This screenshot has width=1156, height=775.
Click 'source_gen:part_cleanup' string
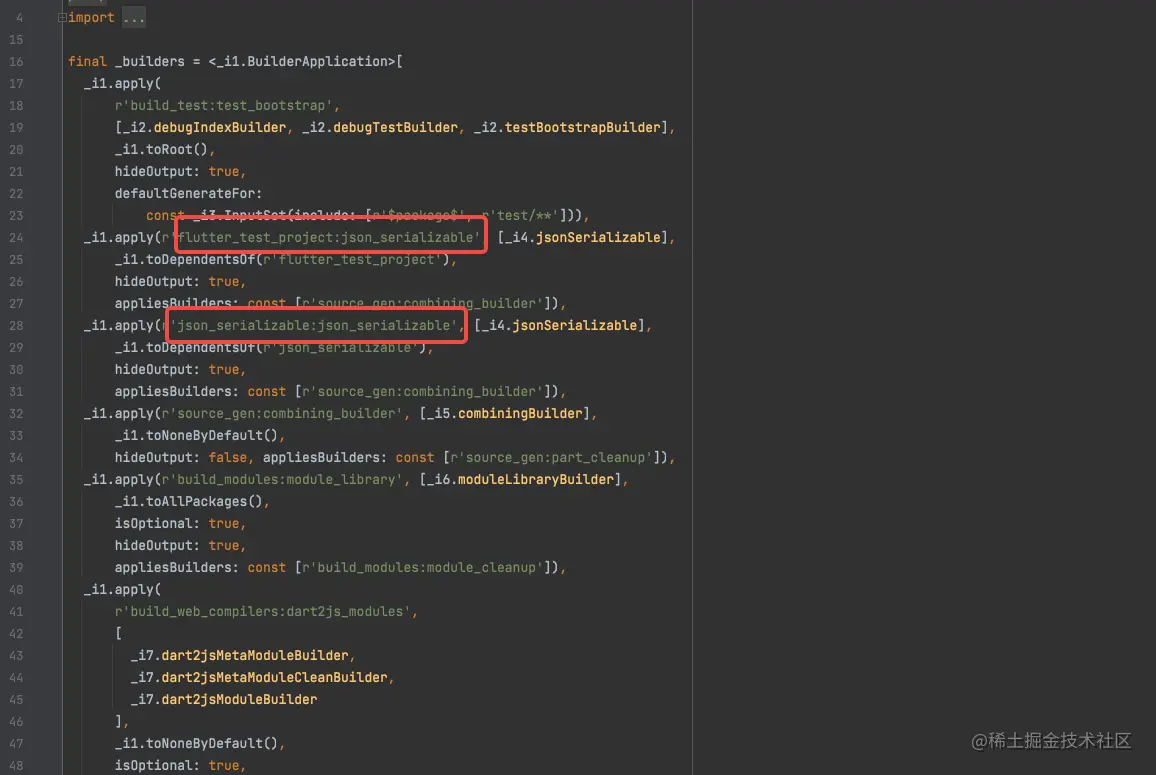click(x=551, y=458)
